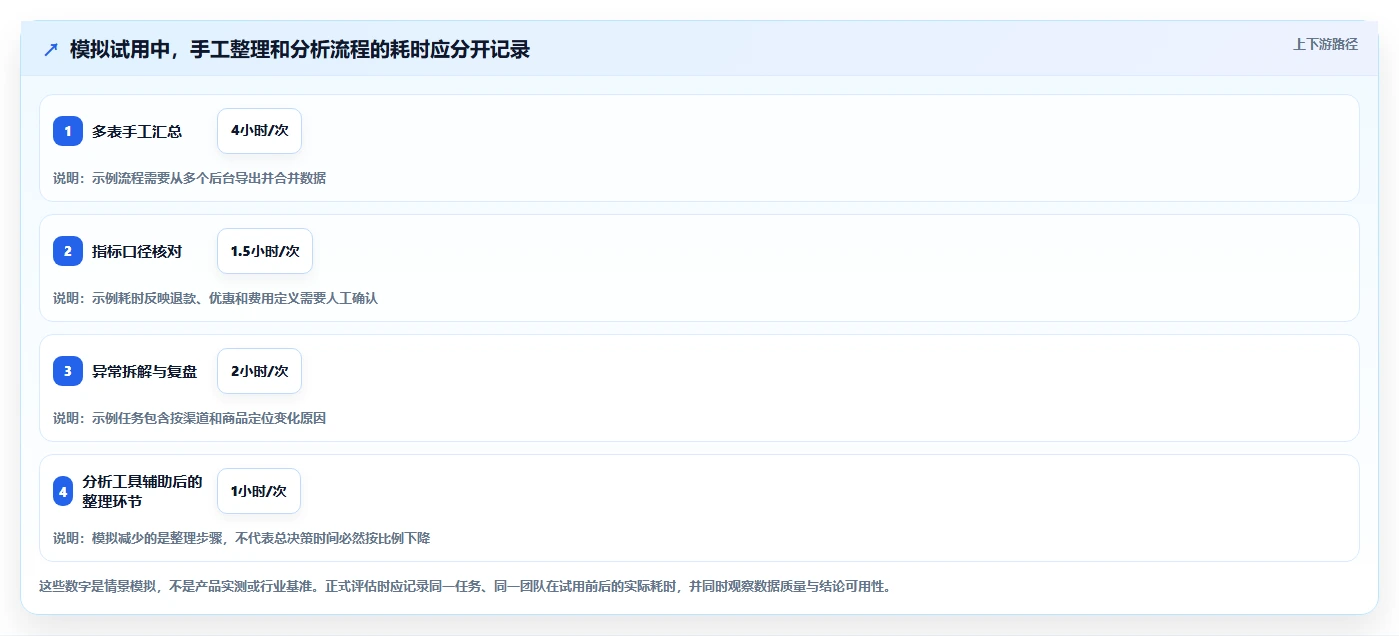Click the note about 退款、优惠和费用定义需要人工确认
Image resolution: width=1399 pixels, height=636 pixels.
click(215, 298)
